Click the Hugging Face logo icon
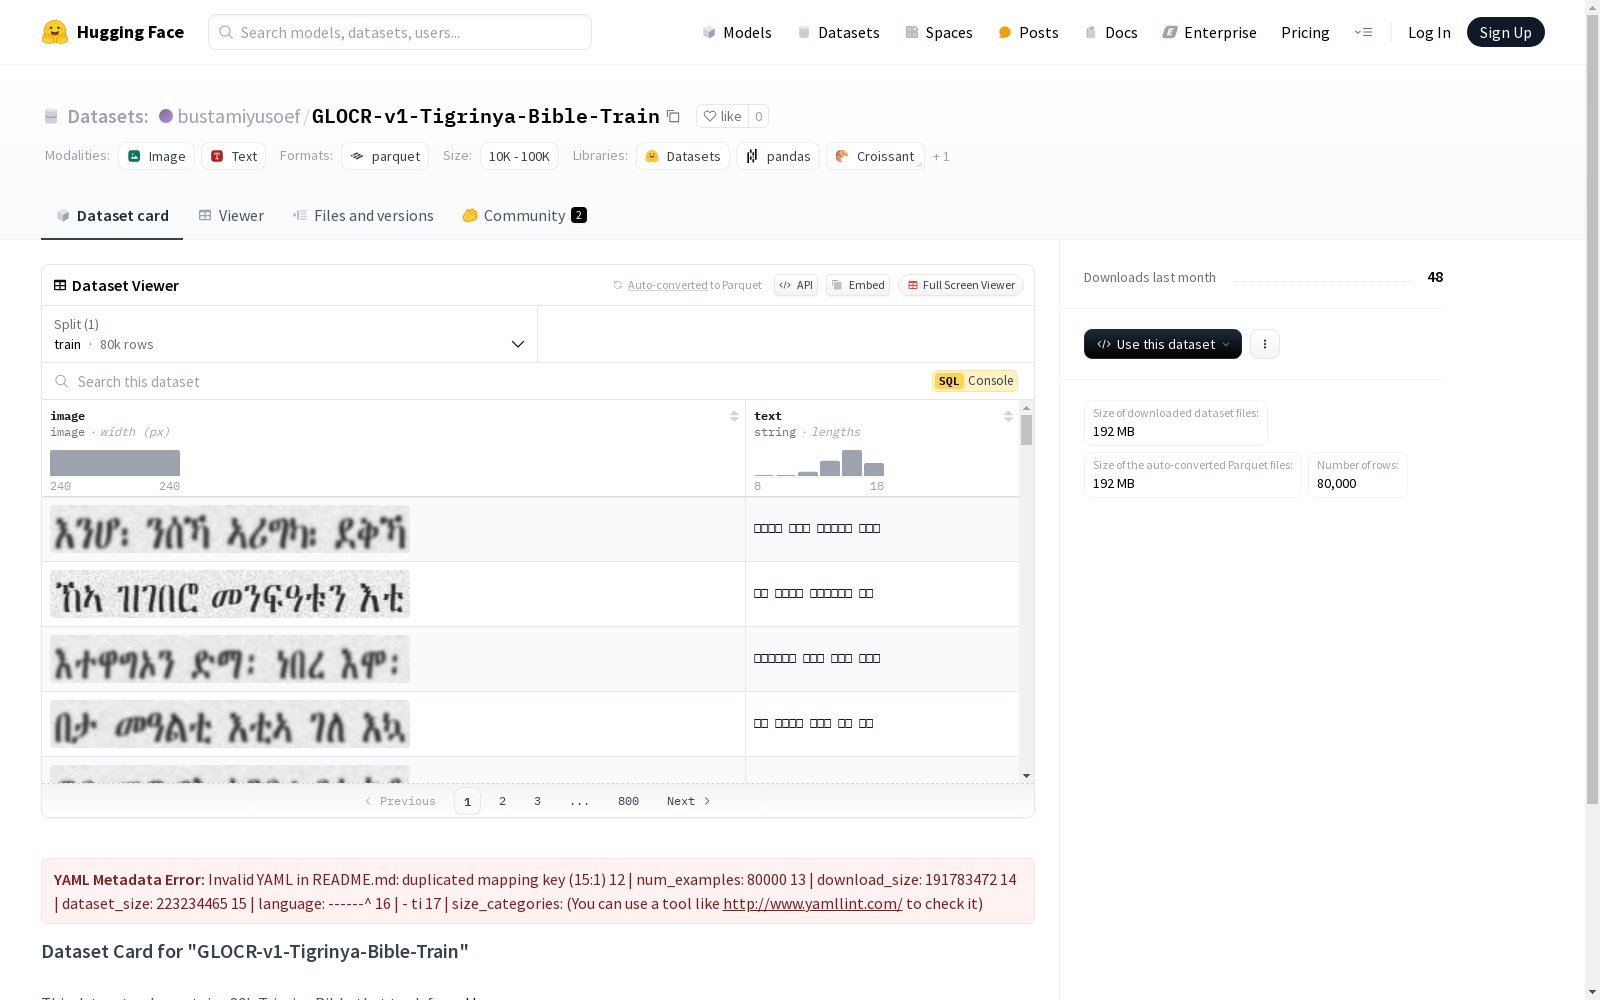This screenshot has width=1600, height=1000. (x=55, y=32)
